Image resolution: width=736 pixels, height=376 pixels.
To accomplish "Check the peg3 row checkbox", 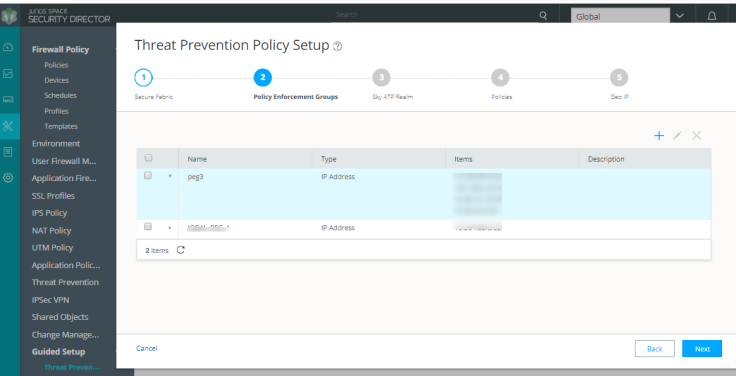I will tap(148, 176).
